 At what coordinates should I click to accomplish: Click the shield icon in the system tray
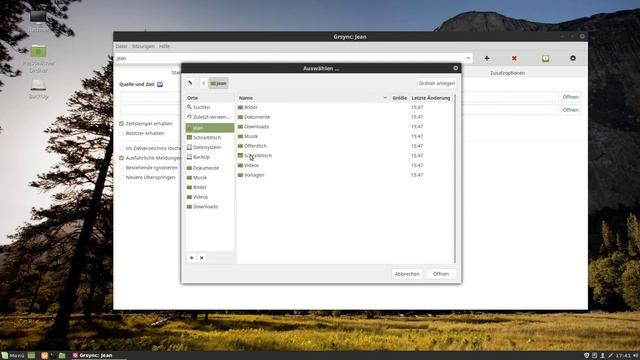(x=587, y=356)
